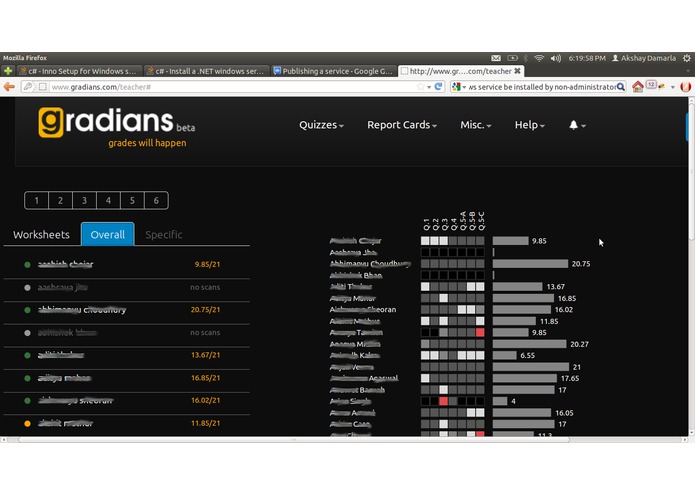
Task: Switch to Install .NET windows service tab
Action: (207, 71)
